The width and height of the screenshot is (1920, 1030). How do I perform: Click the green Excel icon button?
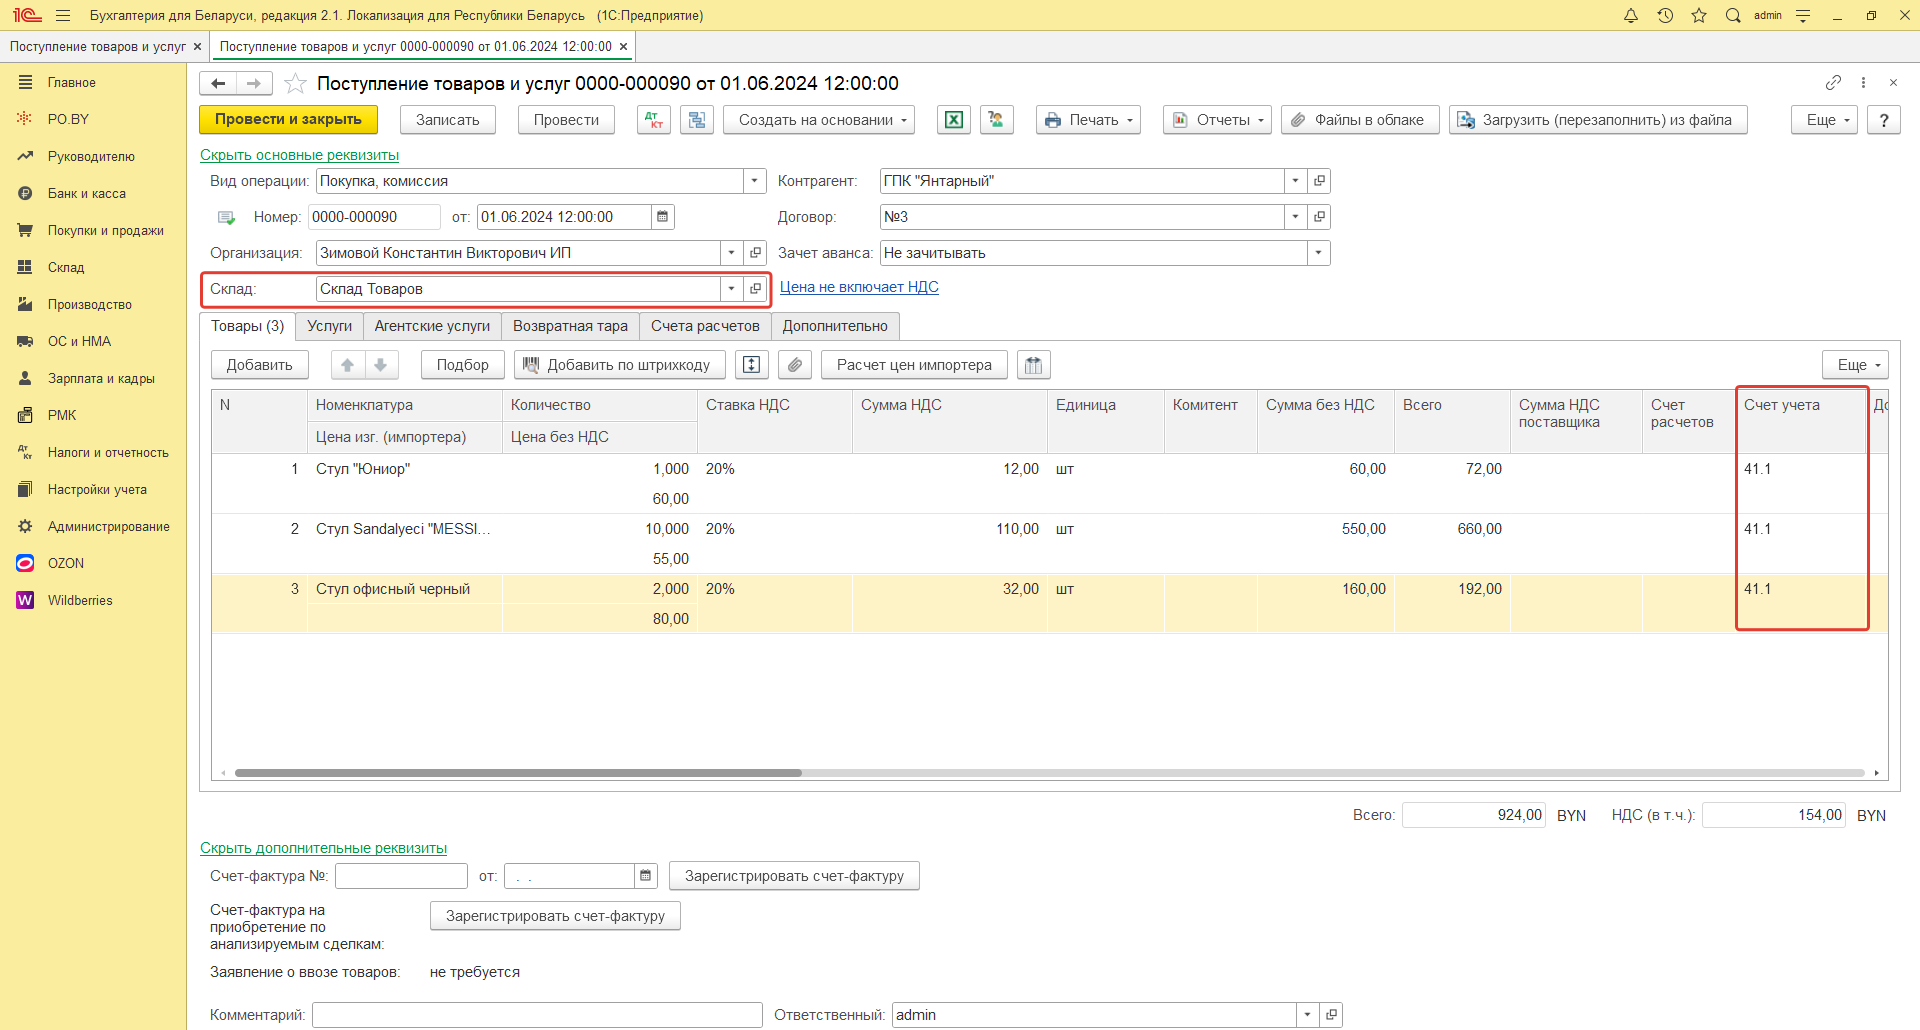pos(954,120)
